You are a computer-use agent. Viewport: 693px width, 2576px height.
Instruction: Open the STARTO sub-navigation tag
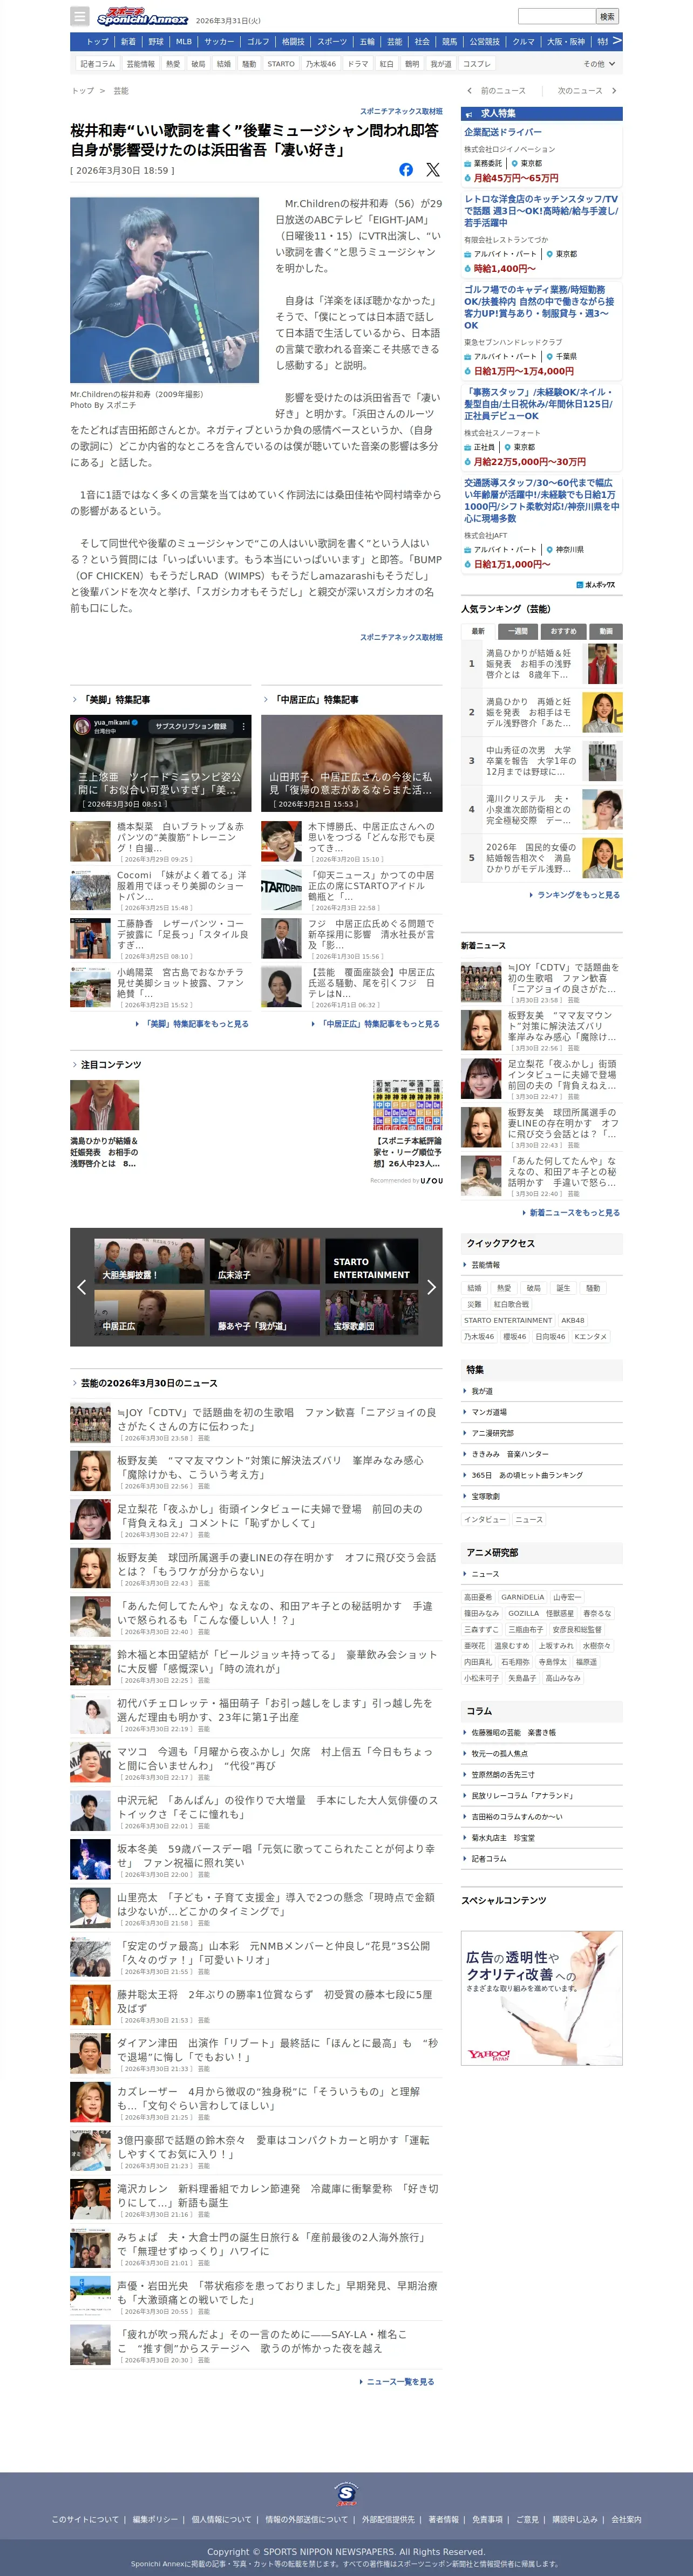click(x=281, y=64)
